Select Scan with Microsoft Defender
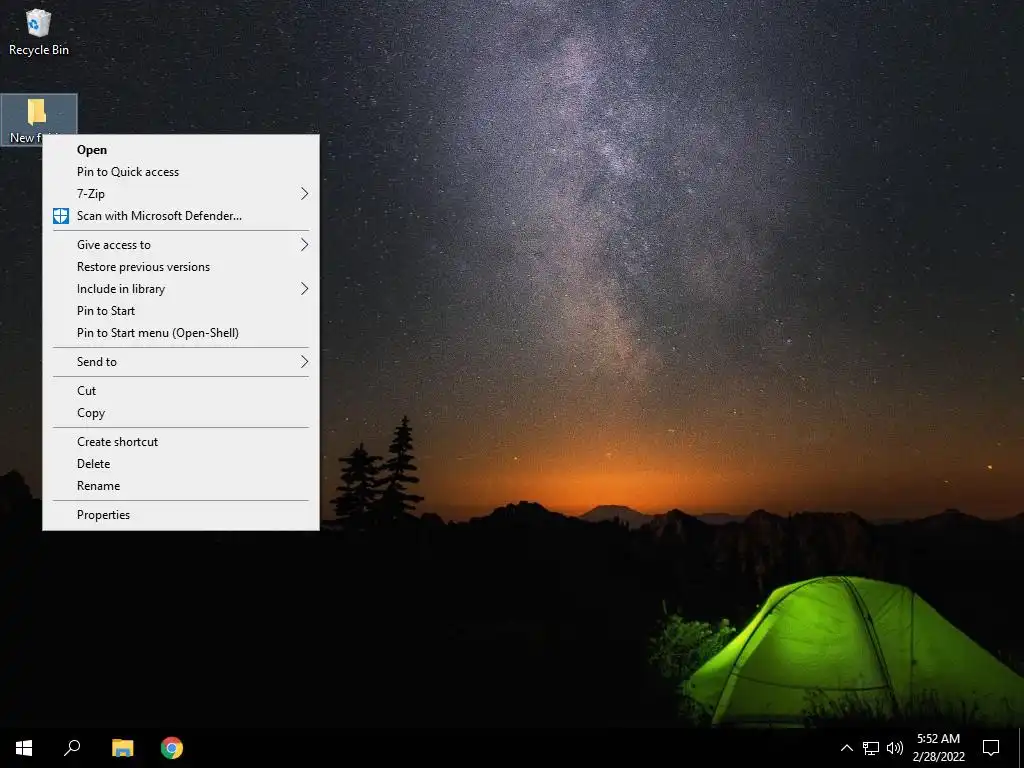Image resolution: width=1024 pixels, height=768 pixels. pos(181,216)
